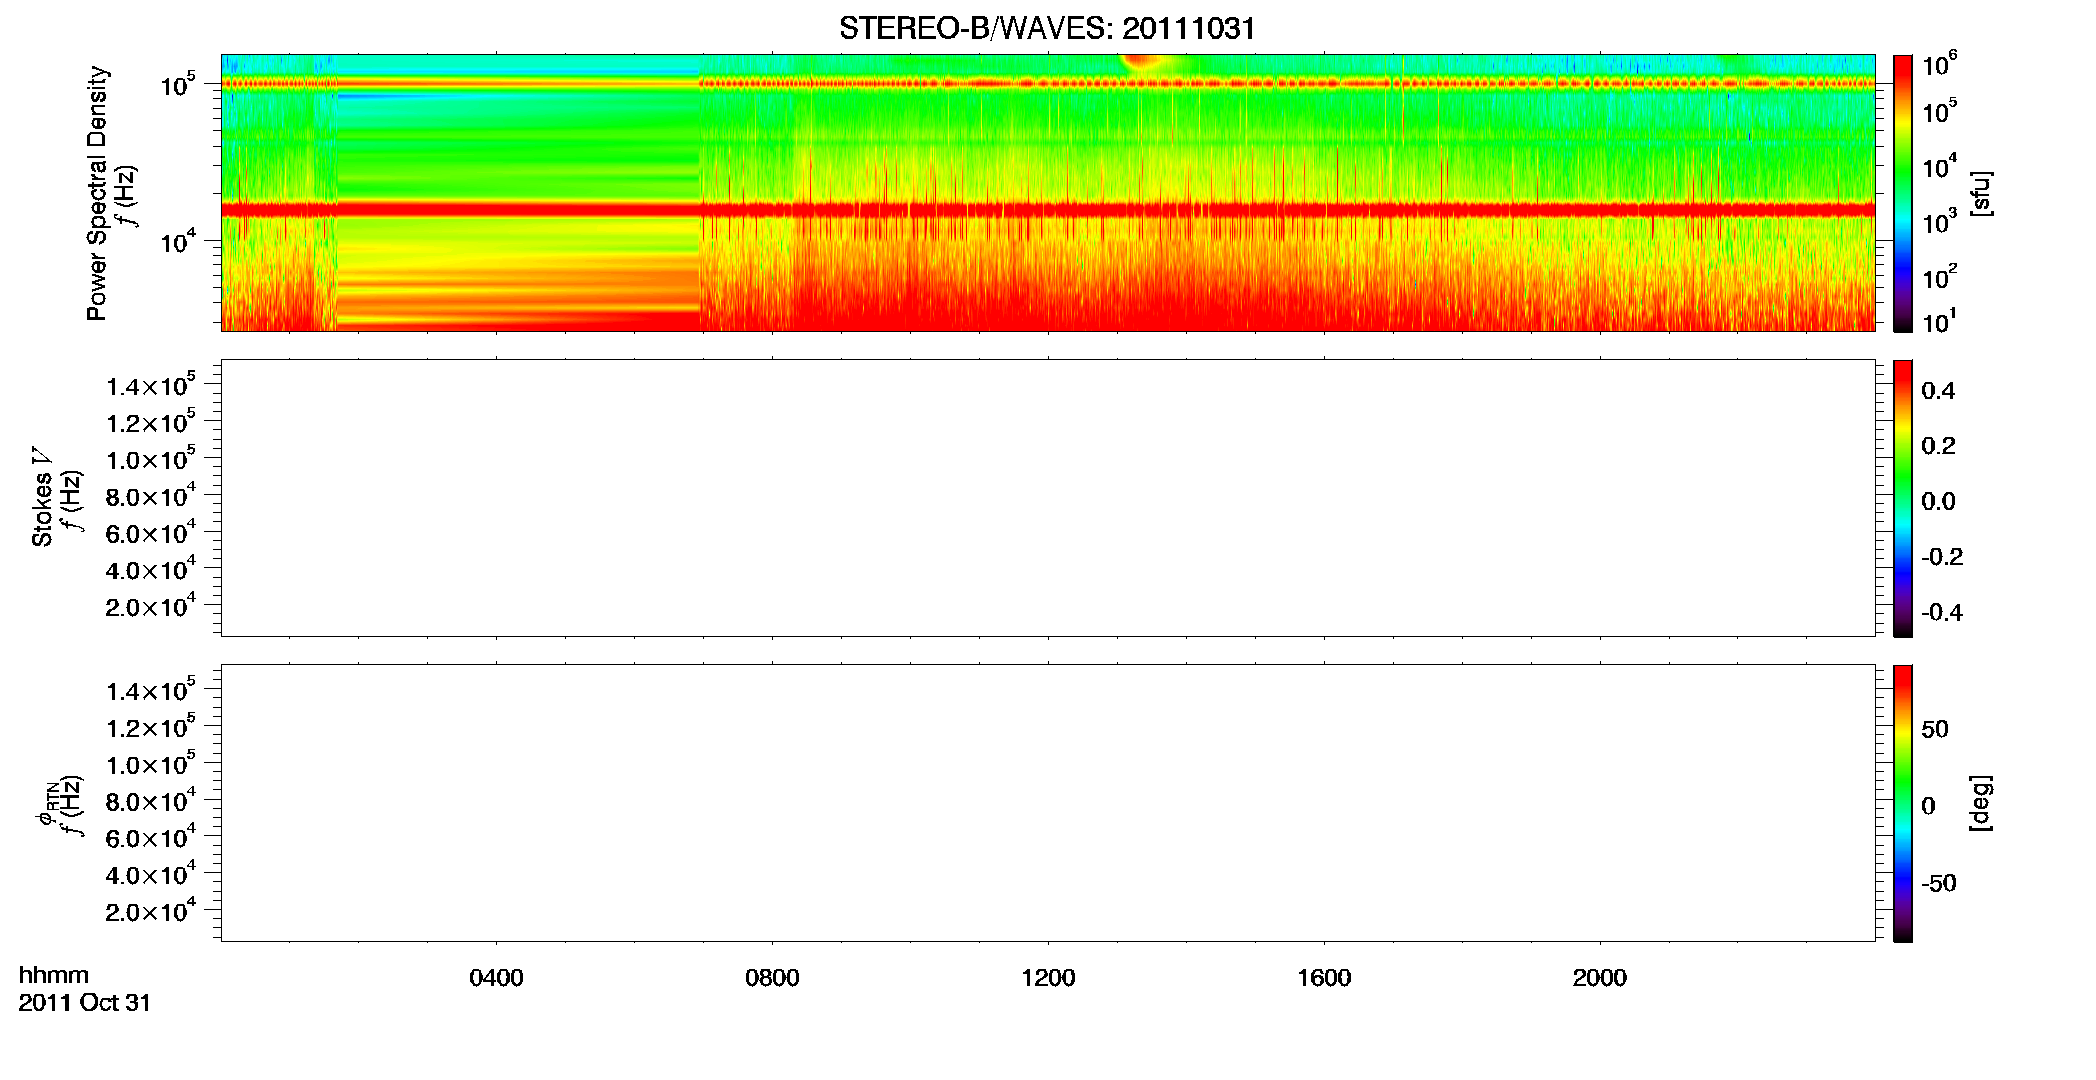Select the 0800 time axis label
2096x1080 pixels.
tap(772, 977)
